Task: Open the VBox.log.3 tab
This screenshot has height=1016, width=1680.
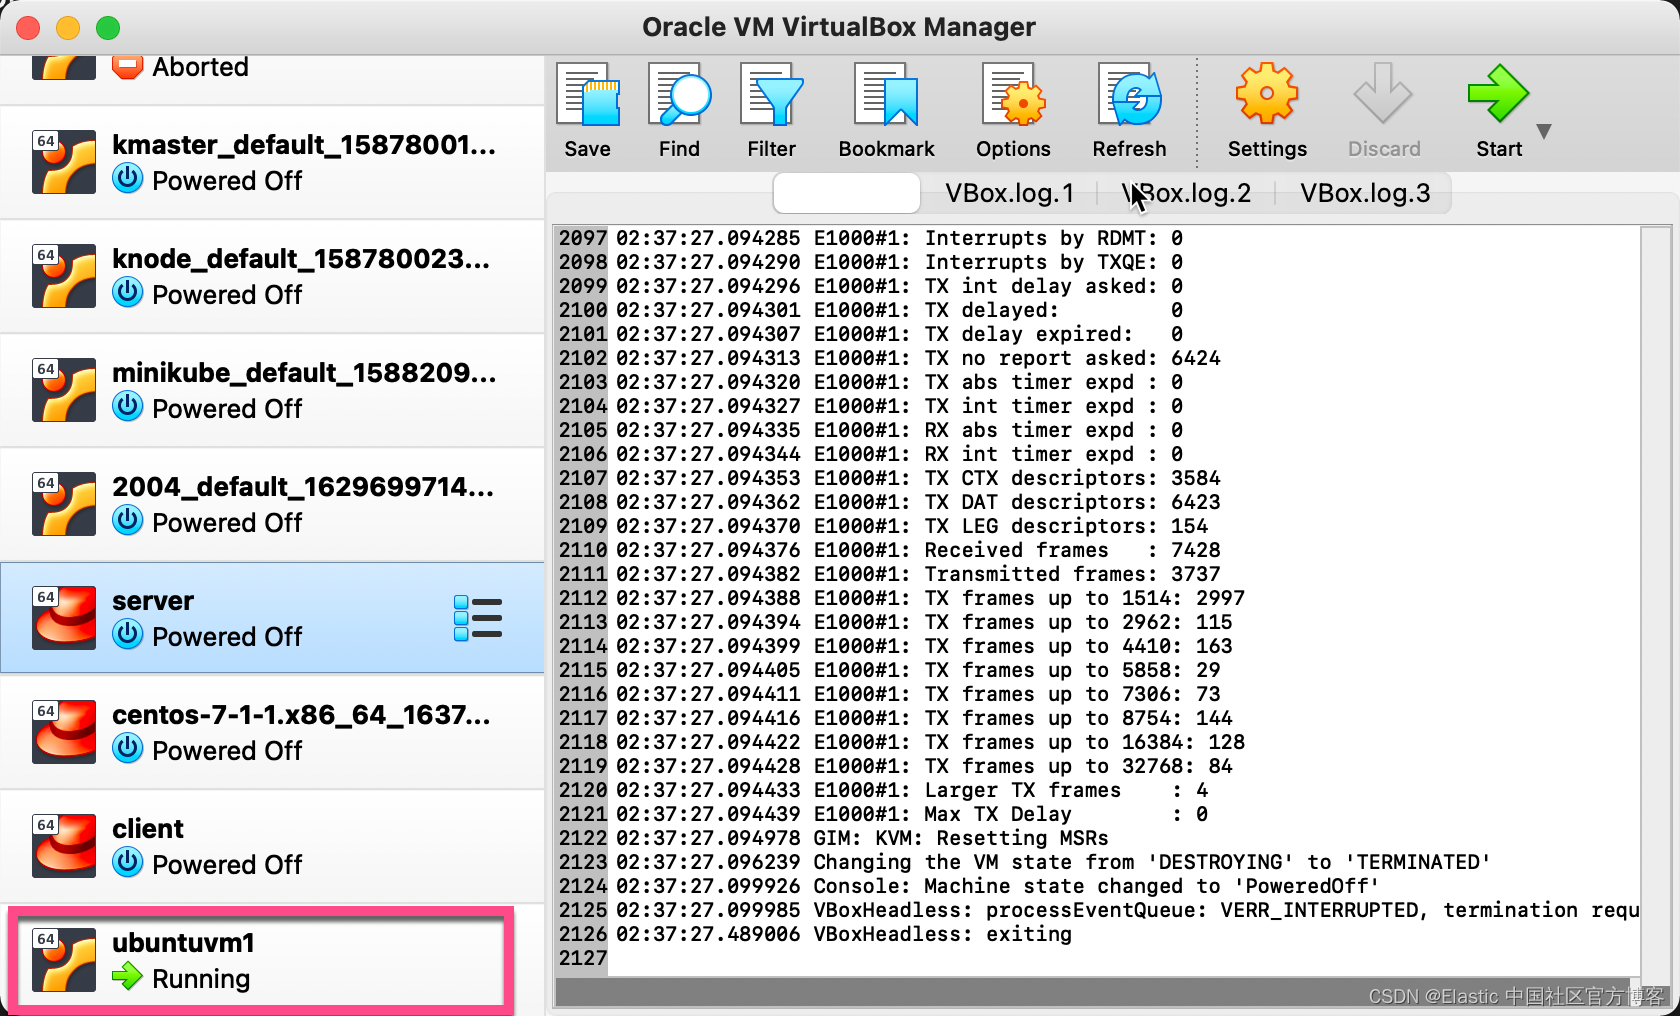Action: click(1364, 193)
